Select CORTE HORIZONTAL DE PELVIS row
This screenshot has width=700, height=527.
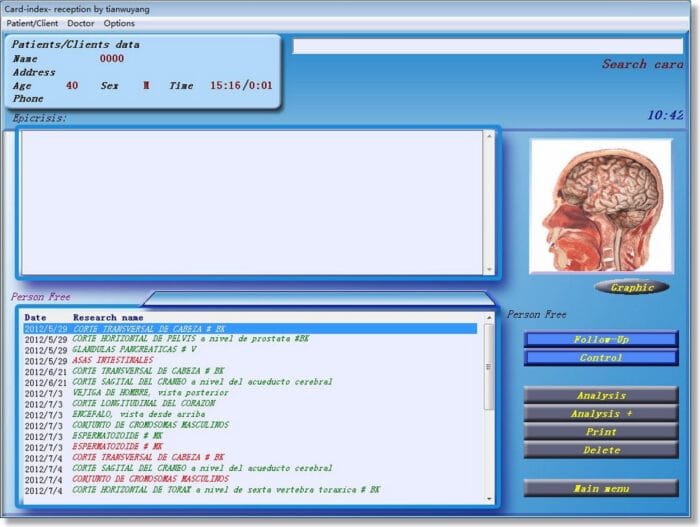click(x=250, y=339)
